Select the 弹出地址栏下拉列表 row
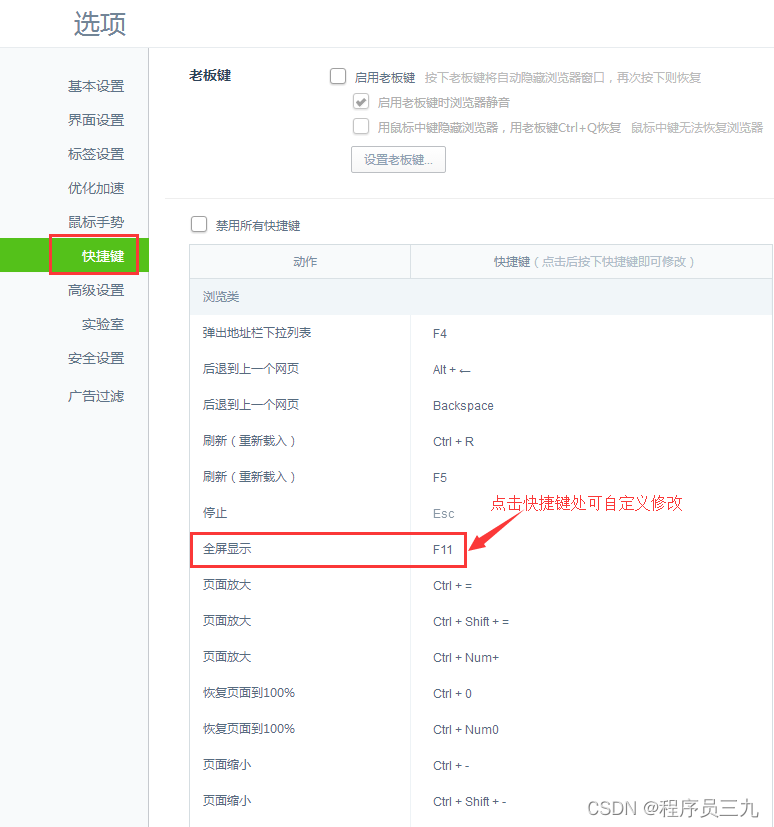This screenshot has height=827, width=774. [x=481, y=333]
